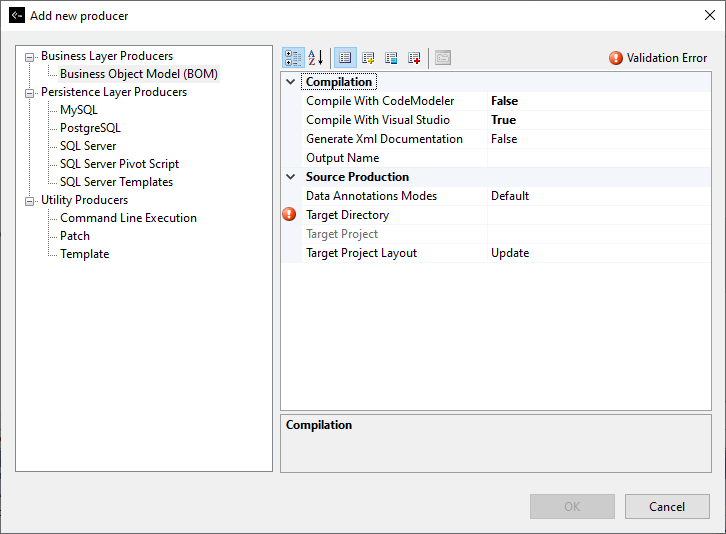Toggle the Generate Xml Documentation value

click(x=597, y=139)
